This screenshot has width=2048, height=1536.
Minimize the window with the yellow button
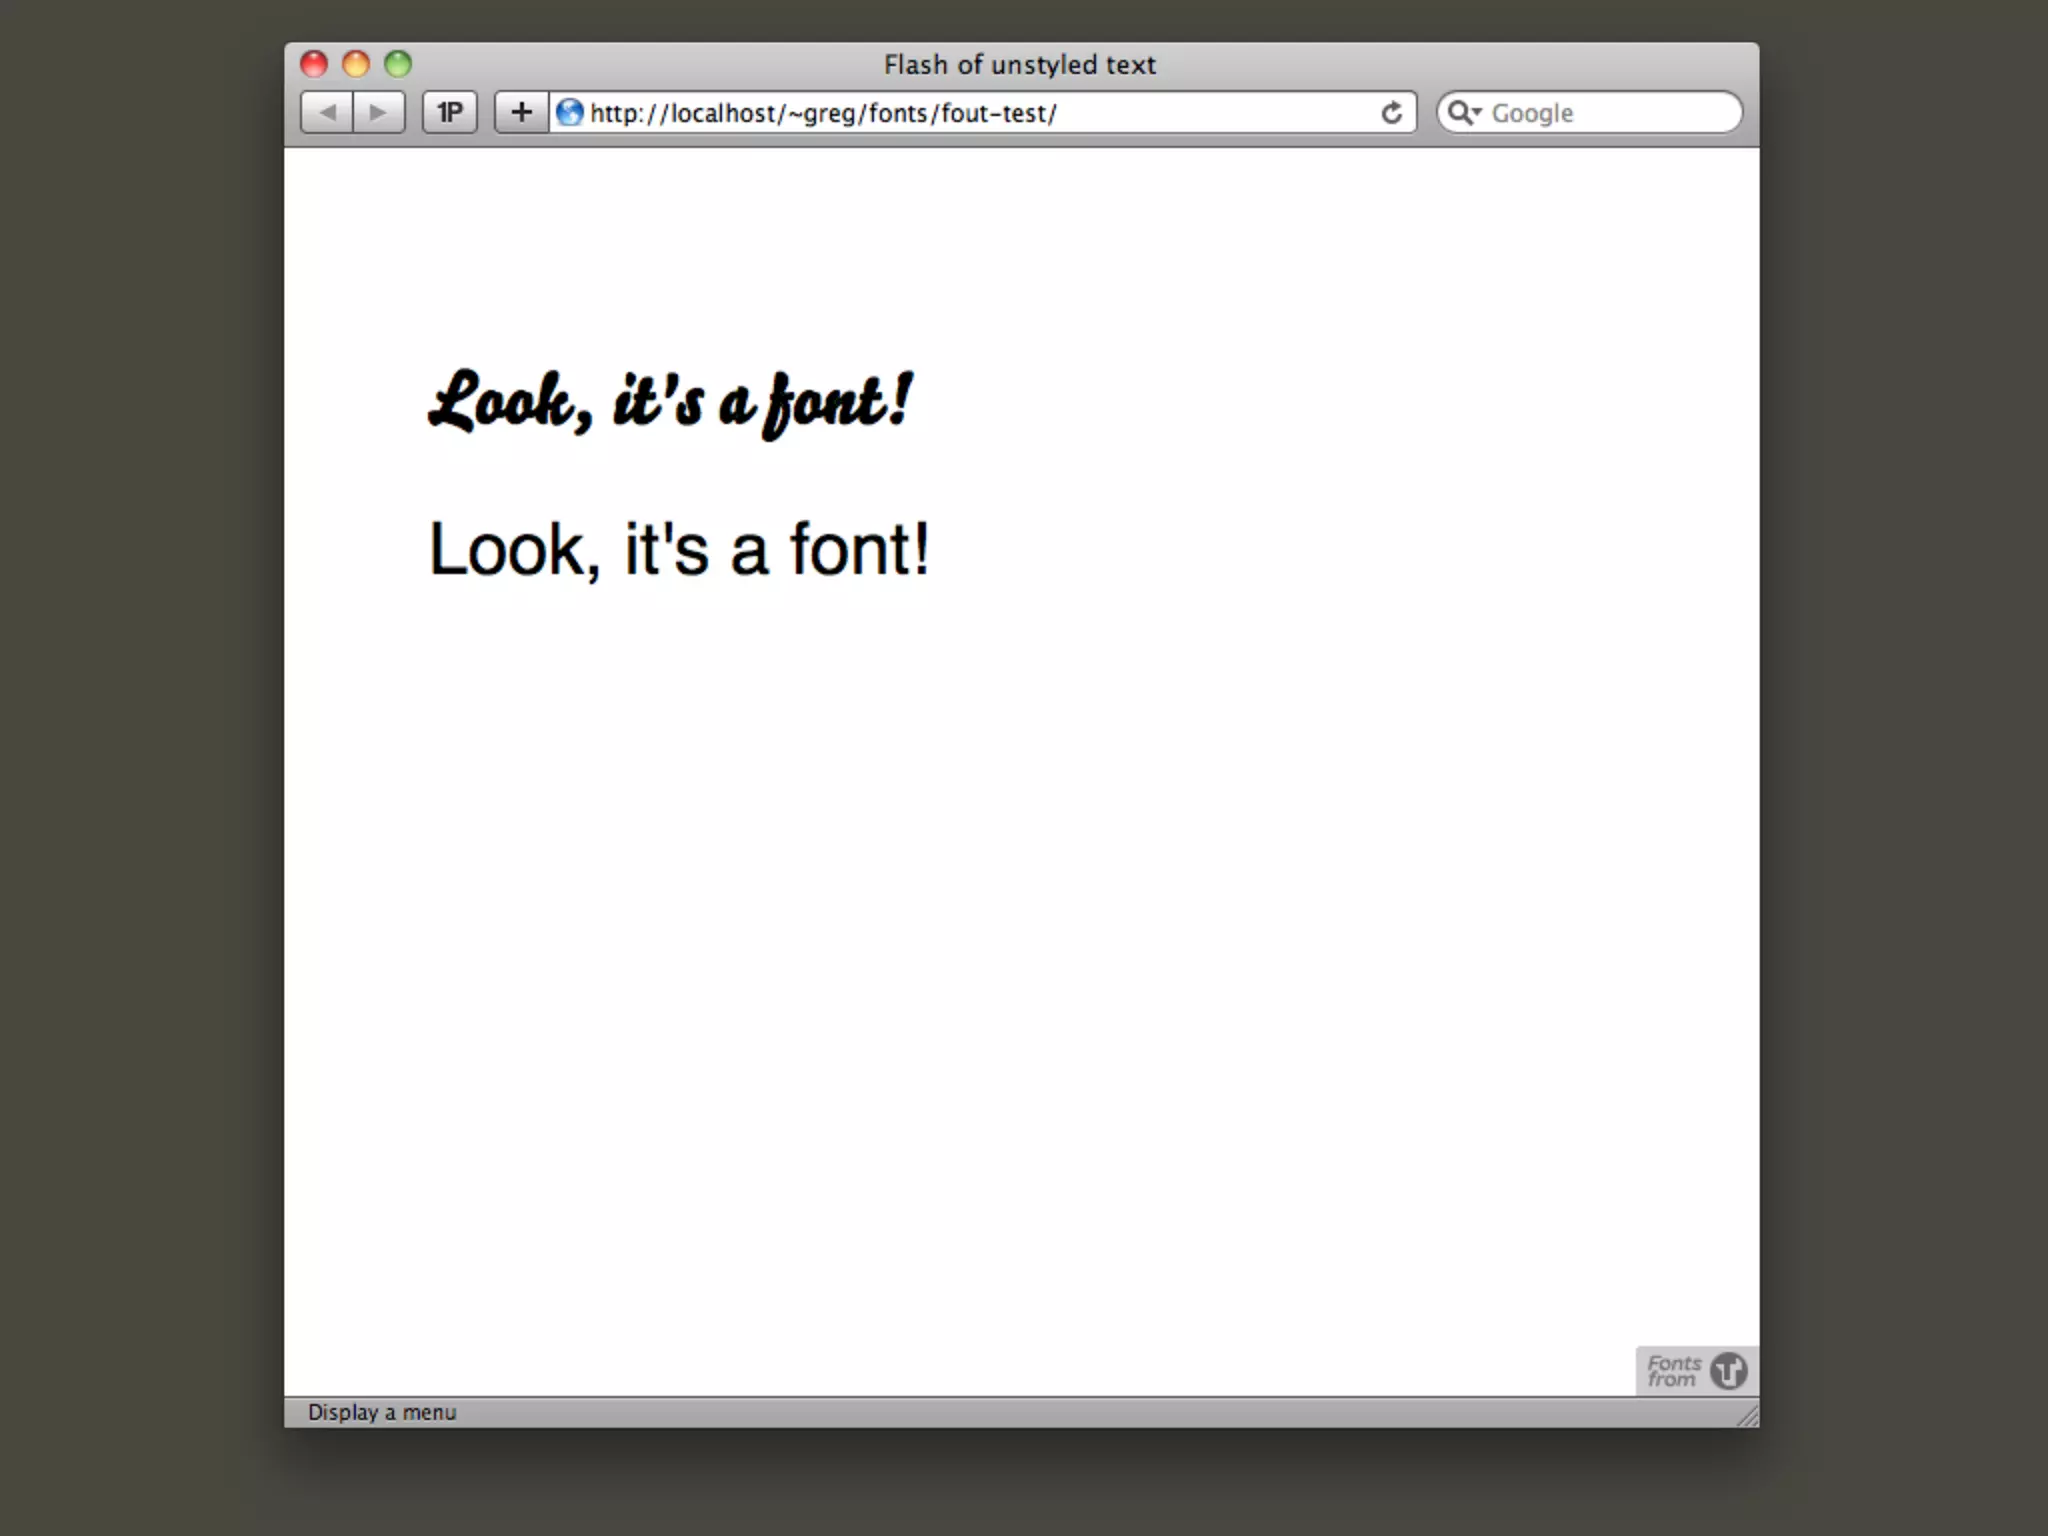(356, 64)
